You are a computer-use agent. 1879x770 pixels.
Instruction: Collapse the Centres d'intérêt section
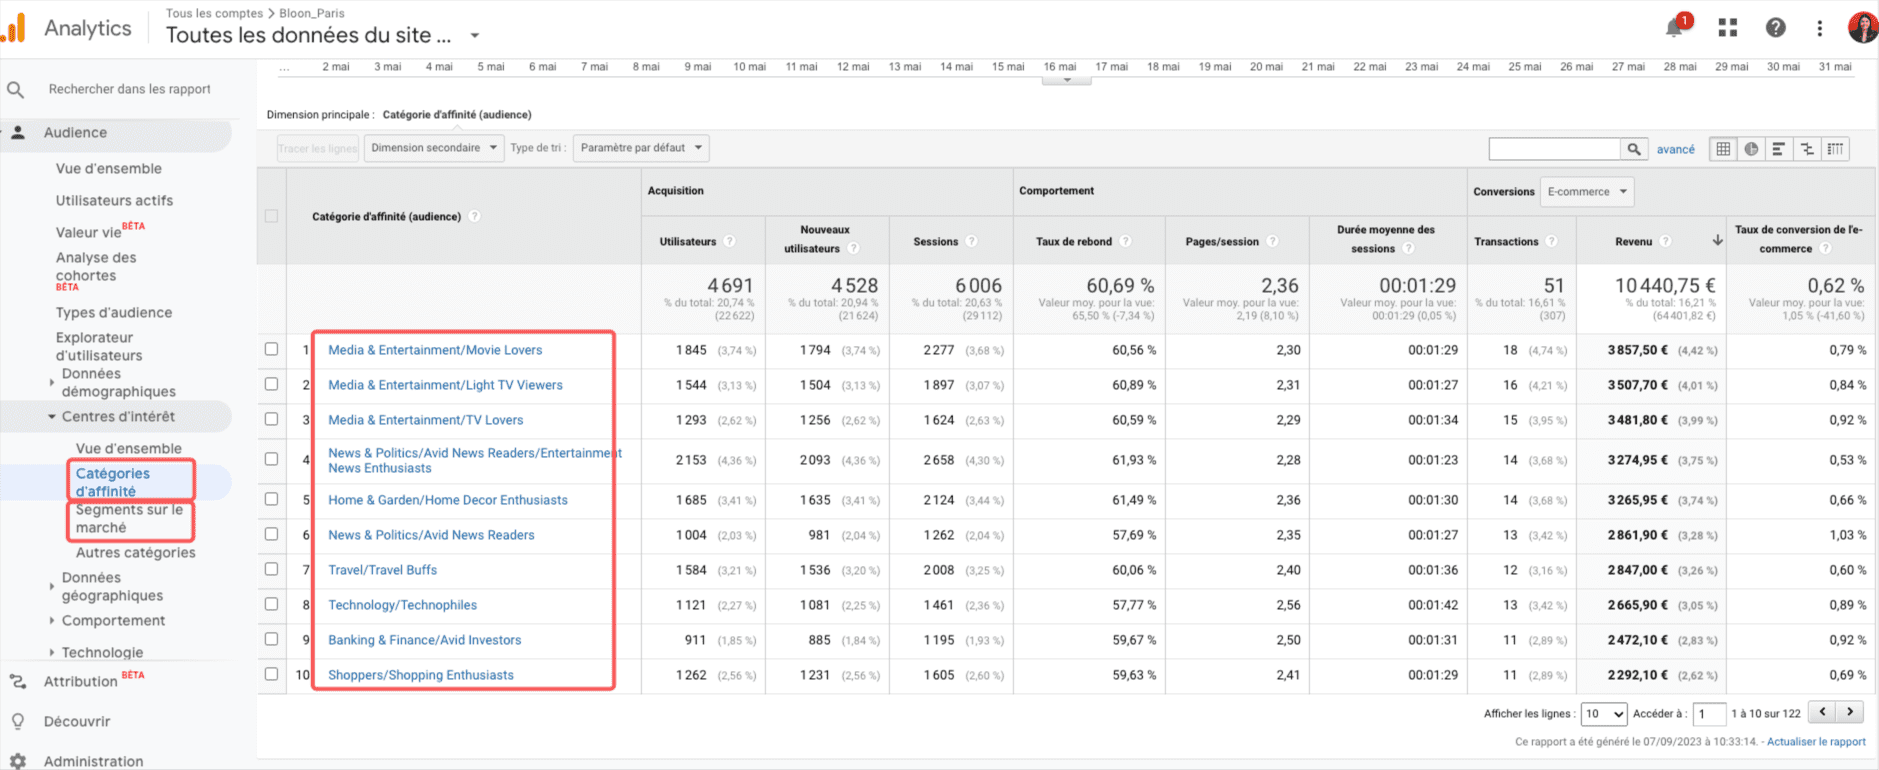click(52, 417)
